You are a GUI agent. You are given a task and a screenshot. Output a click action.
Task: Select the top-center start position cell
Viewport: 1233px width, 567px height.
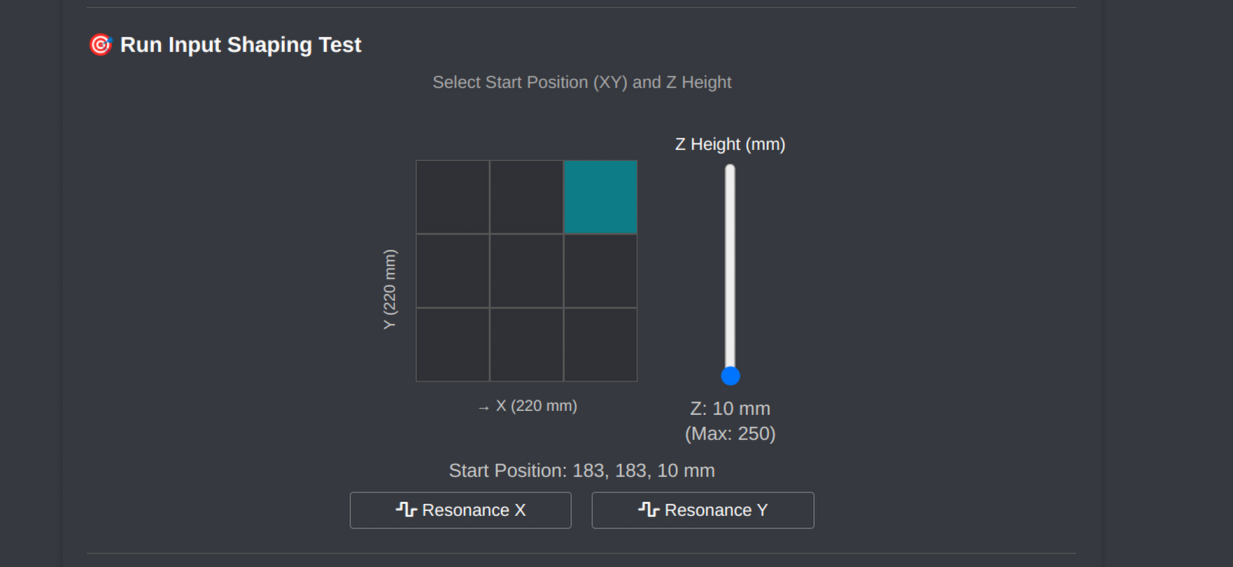(527, 197)
